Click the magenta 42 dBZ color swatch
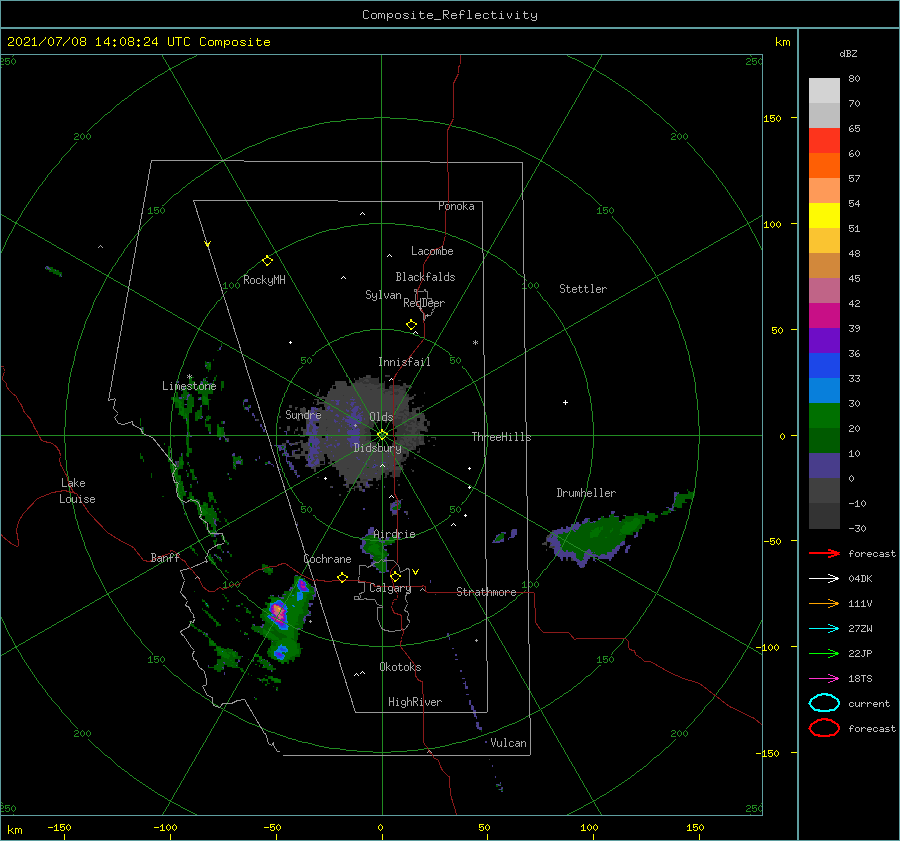Screen dimensions: 900x841 824,315
